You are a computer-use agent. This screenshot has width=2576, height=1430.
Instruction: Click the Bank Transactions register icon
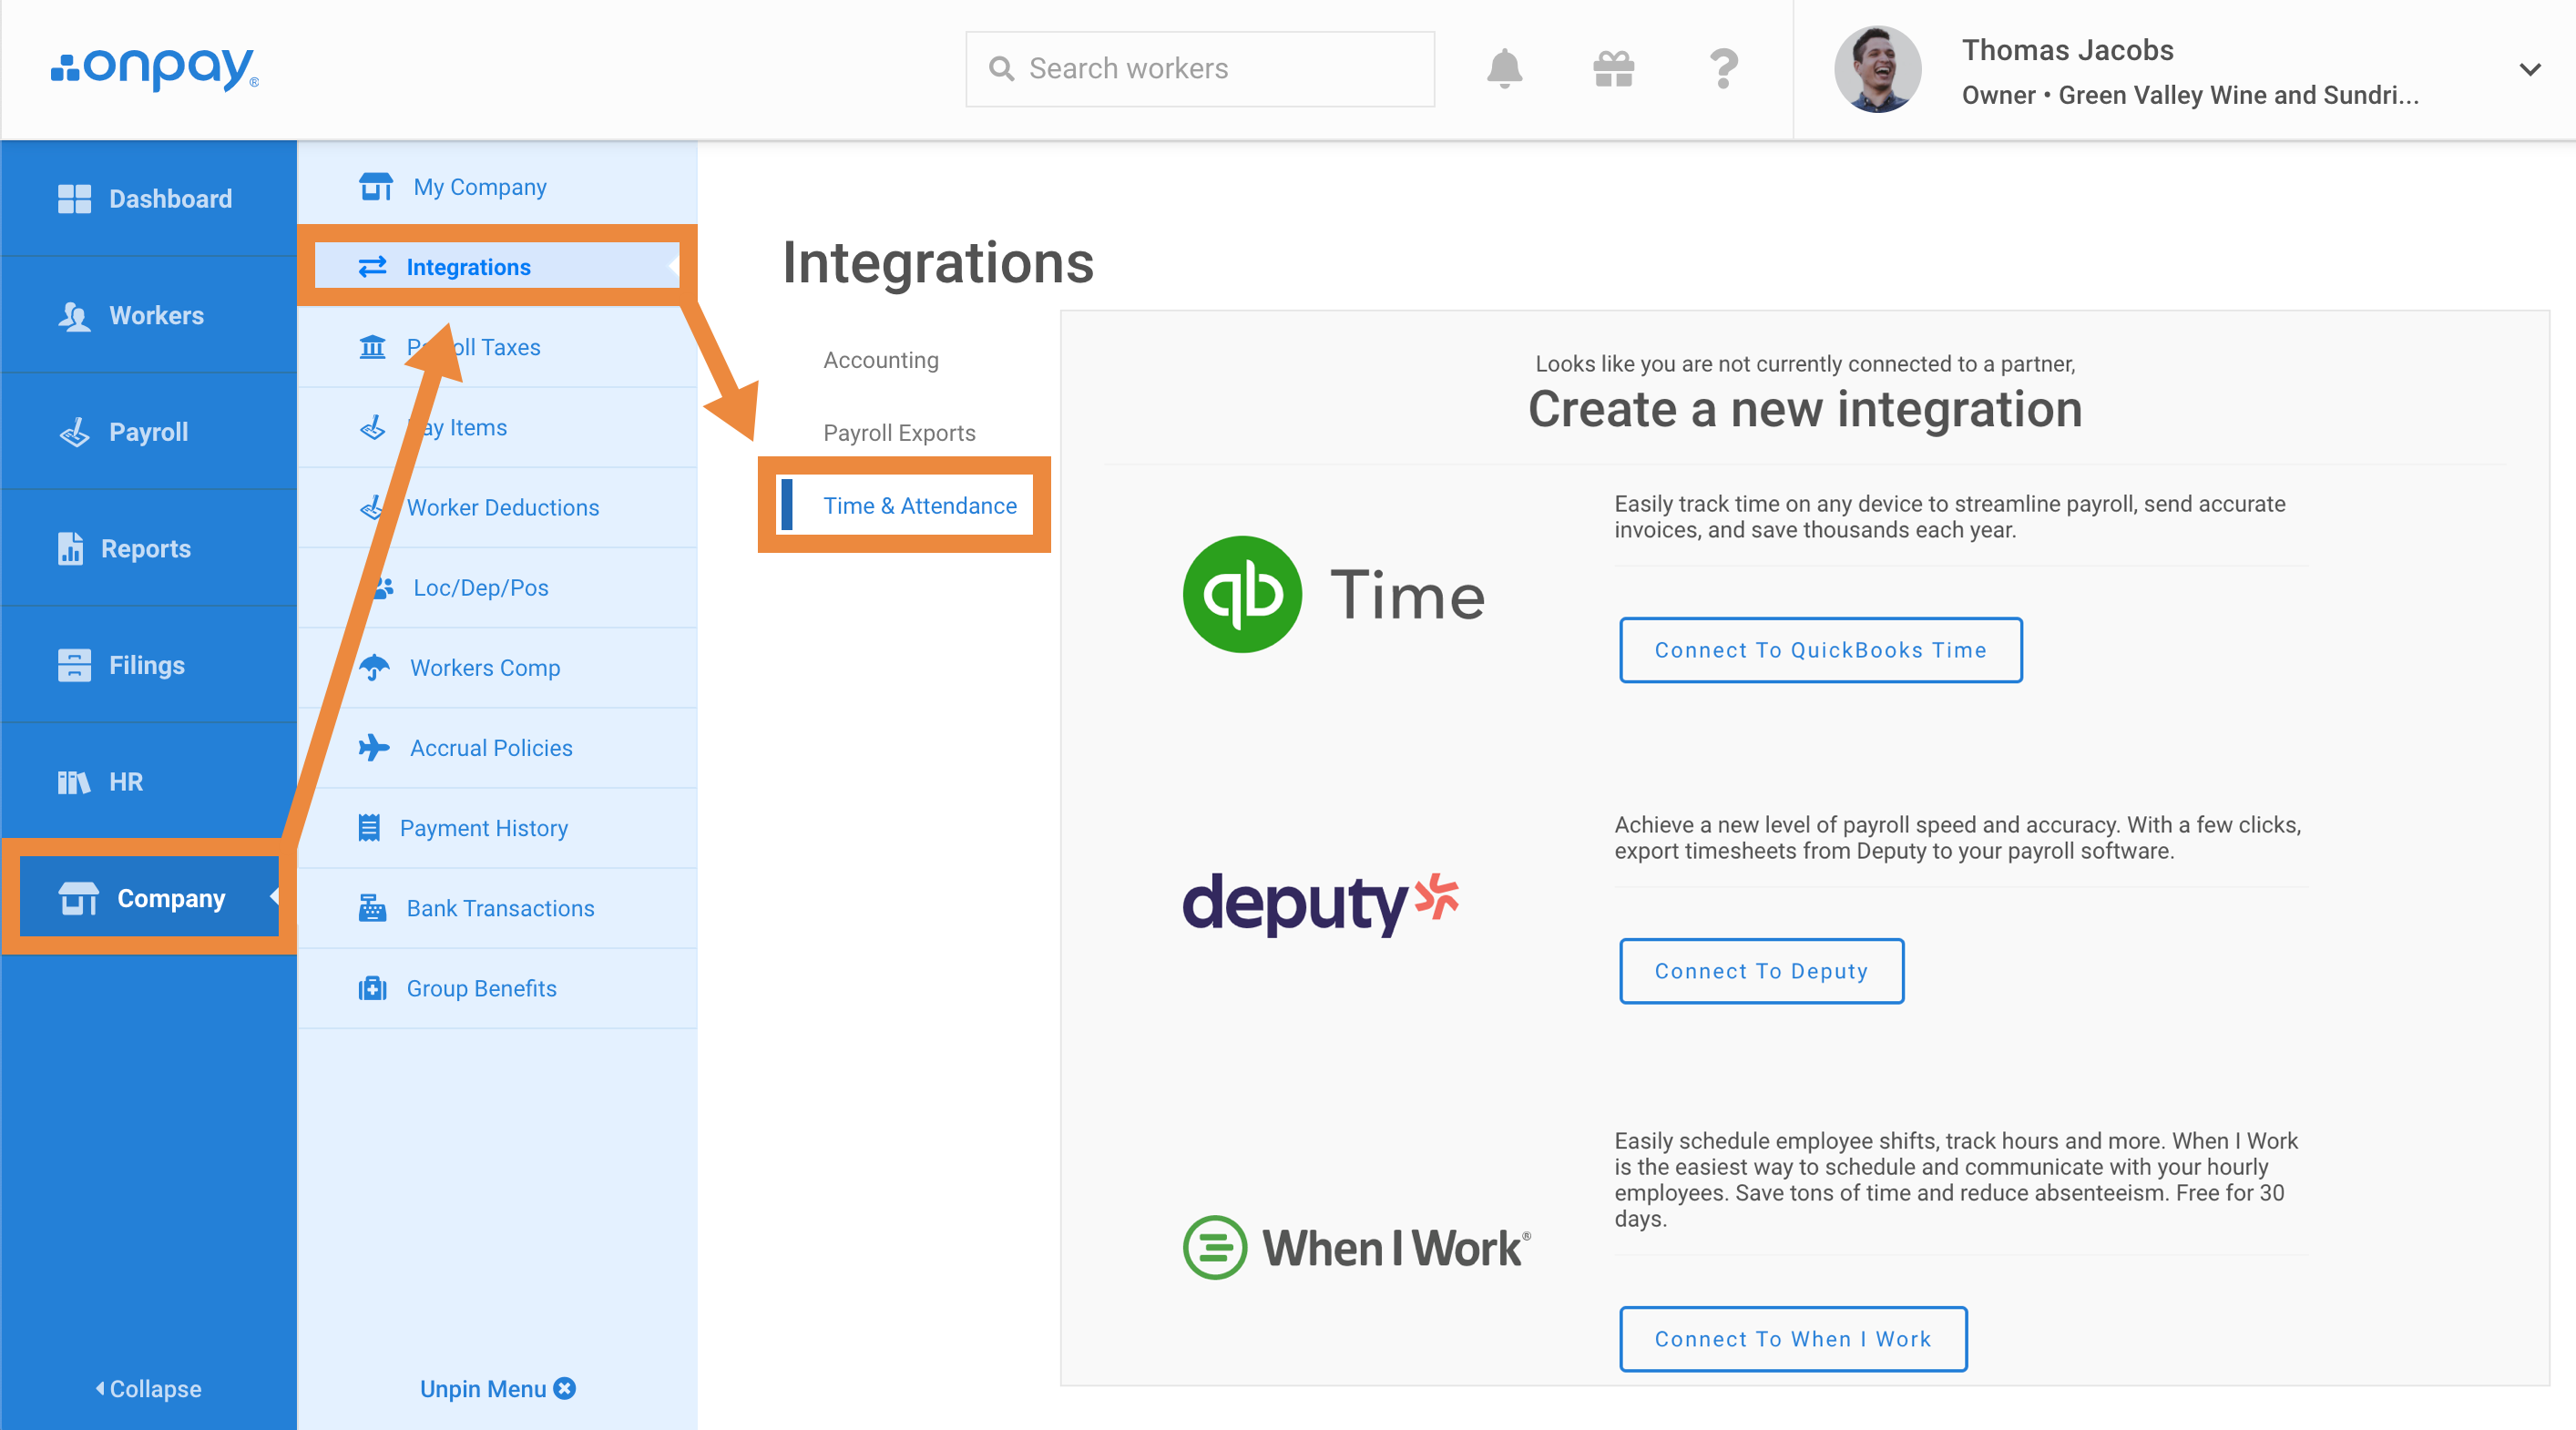point(372,907)
